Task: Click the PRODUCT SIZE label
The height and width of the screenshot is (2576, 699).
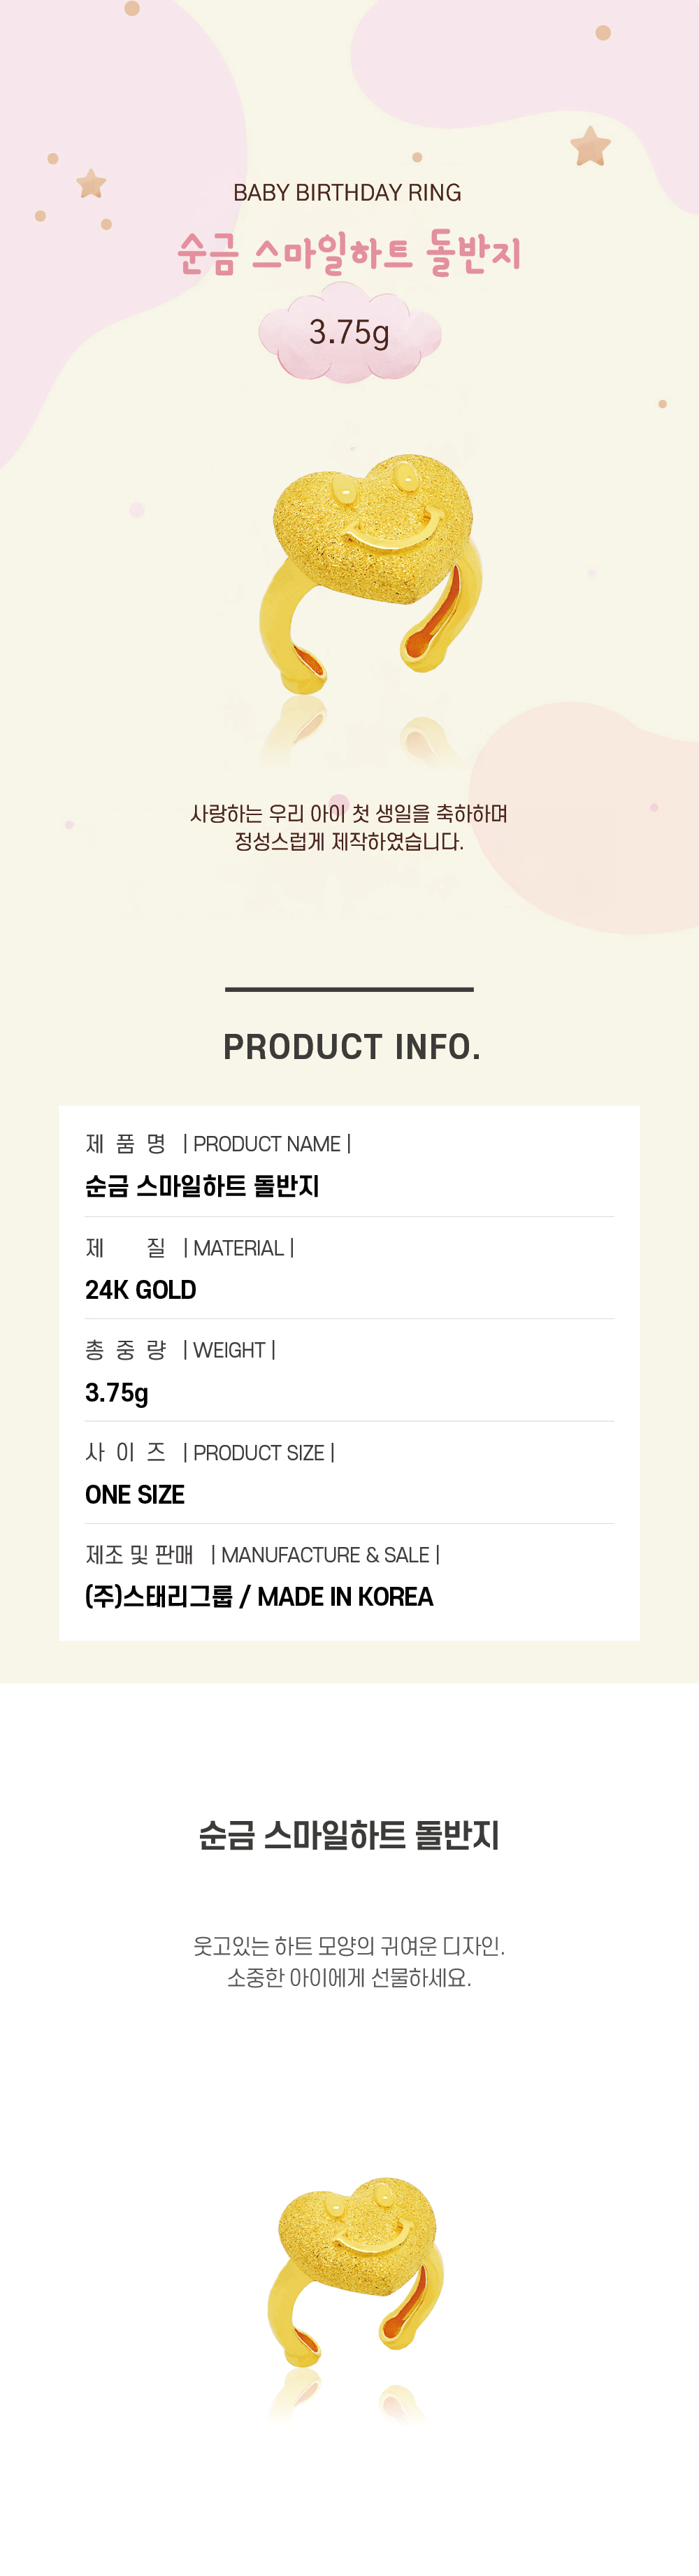Action: pyautogui.click(x=259, y=1453)
